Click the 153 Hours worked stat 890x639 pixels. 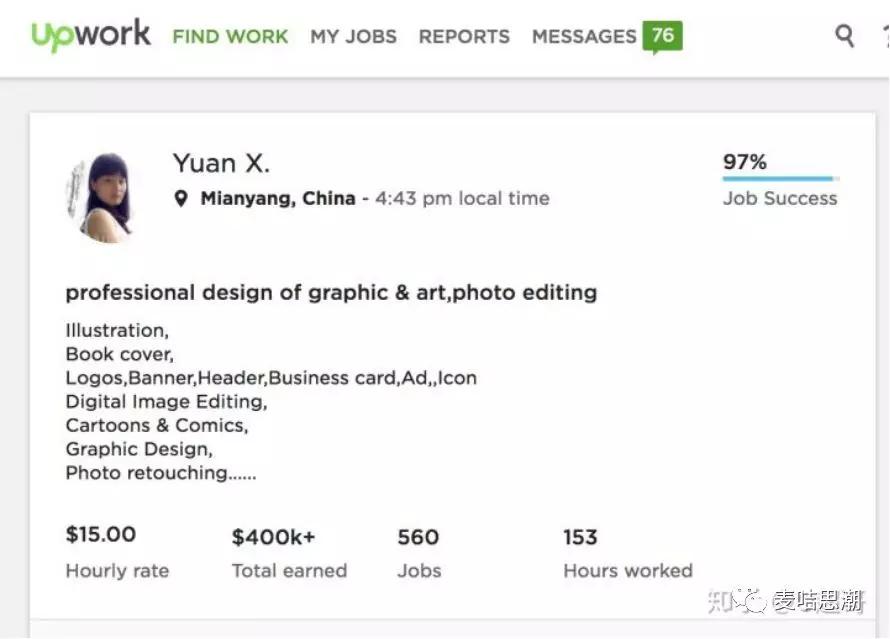580,536
